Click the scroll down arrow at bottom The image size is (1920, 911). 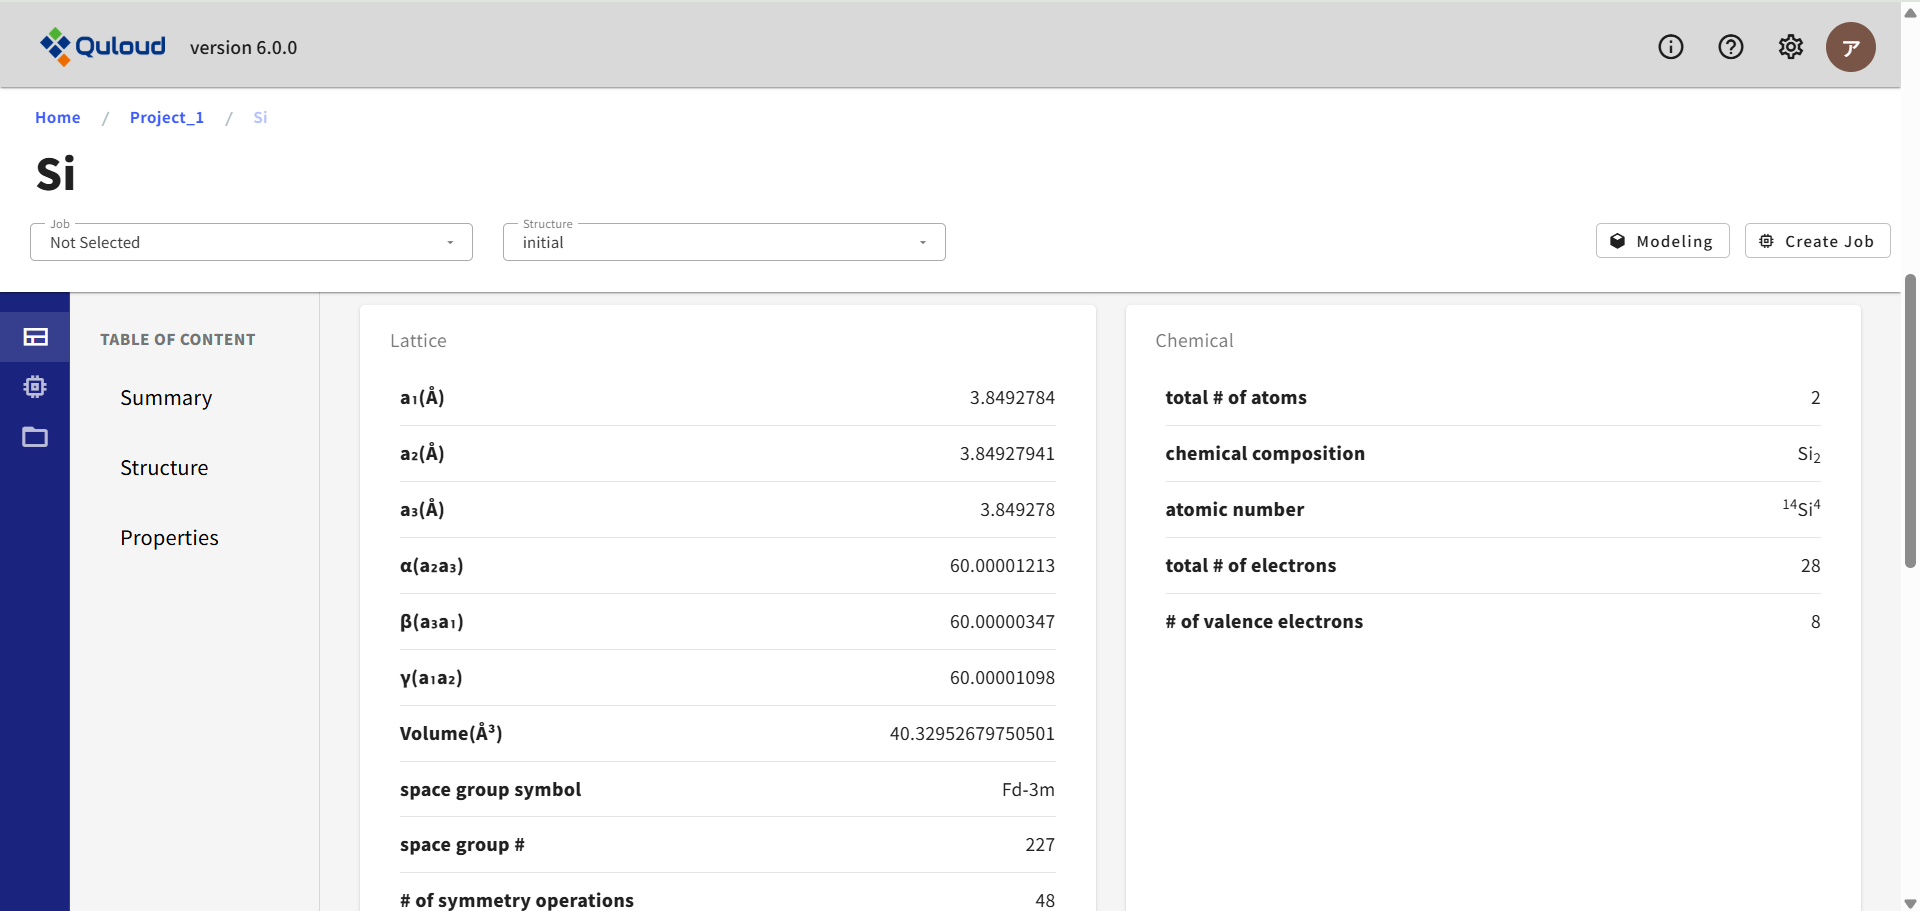(x=1910, y=902)
